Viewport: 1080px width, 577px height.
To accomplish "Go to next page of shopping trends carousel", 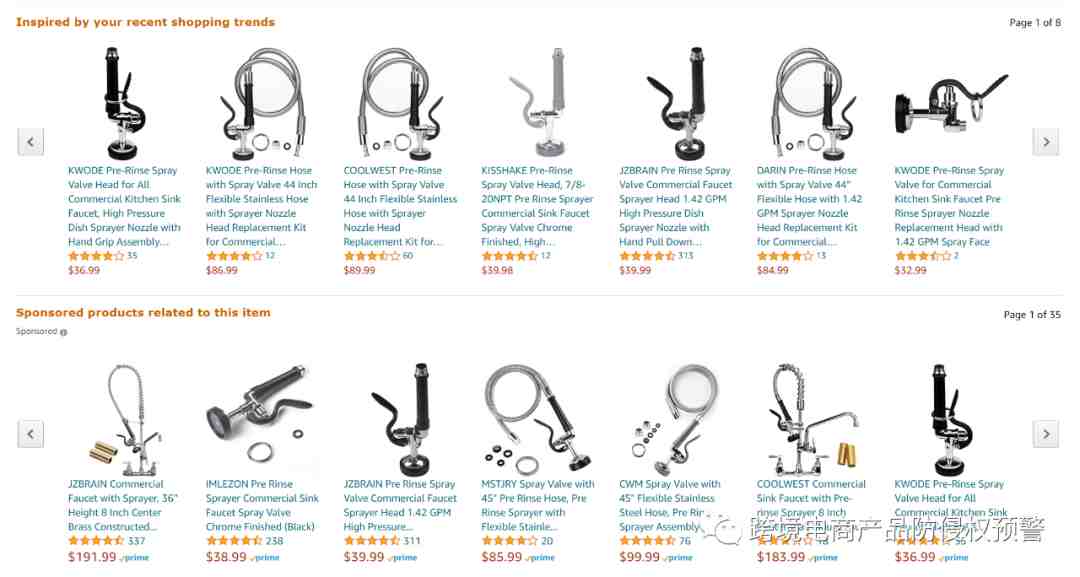I will pos(1046,142).
